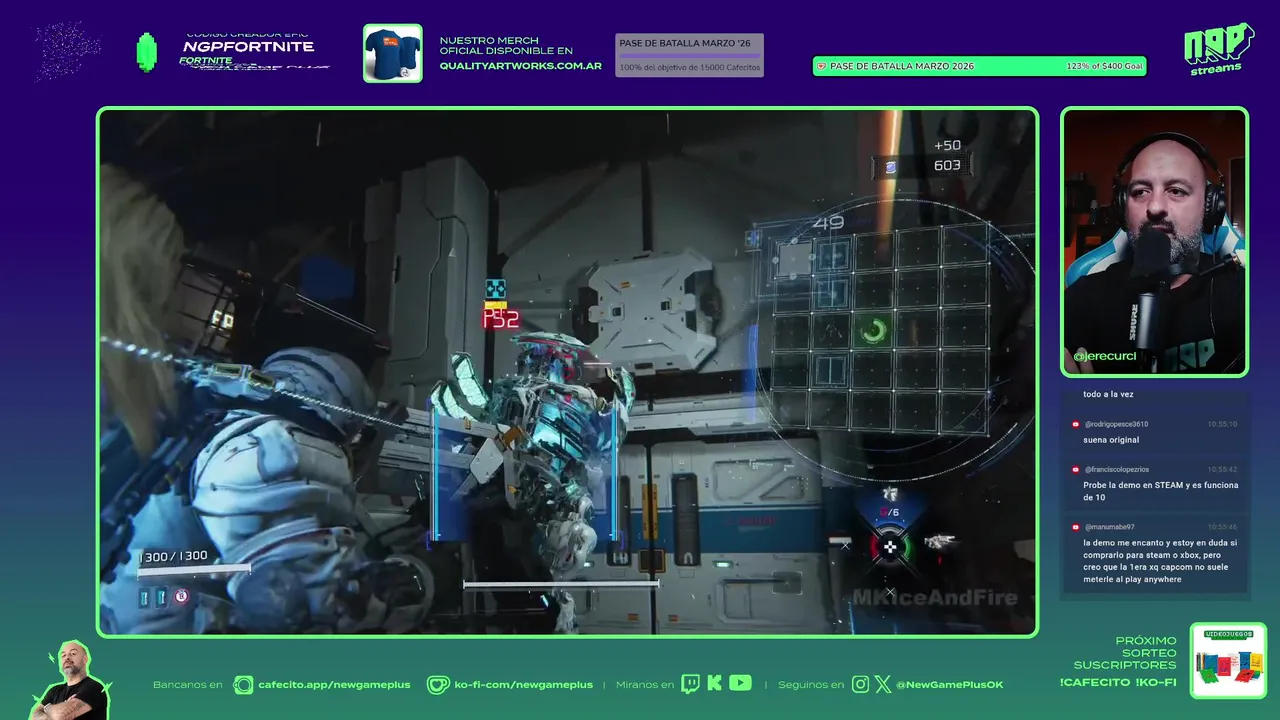1280x720 pixels.
Task: Click the '!CAFECITO !KO-FI' command text
Action: (x=1118, y=683)
